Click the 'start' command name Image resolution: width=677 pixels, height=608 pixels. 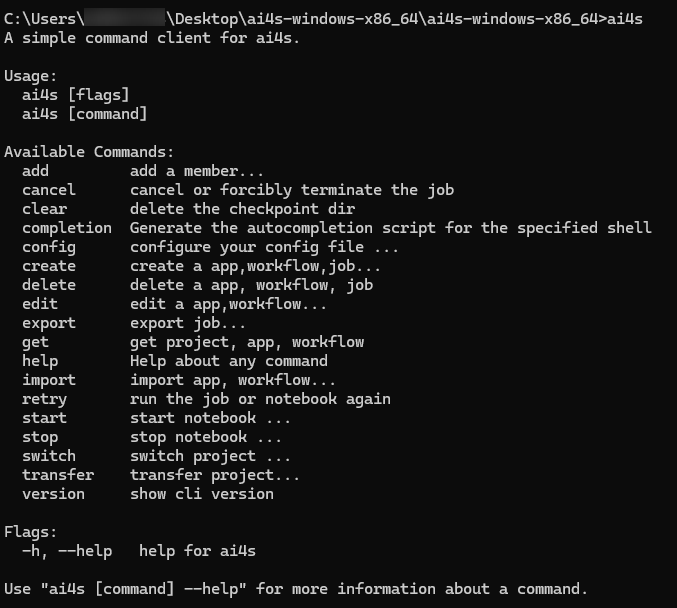[44, 418]
